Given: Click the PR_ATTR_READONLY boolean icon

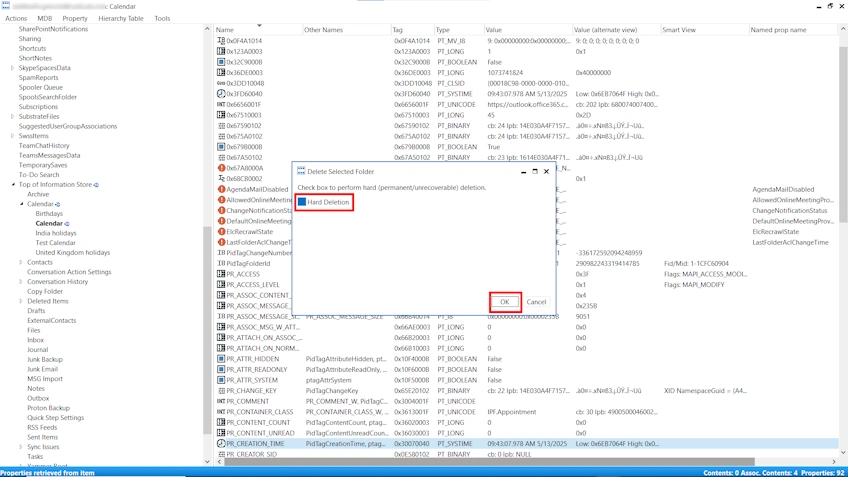Looking at the screenshot, I should click(221, 369).
